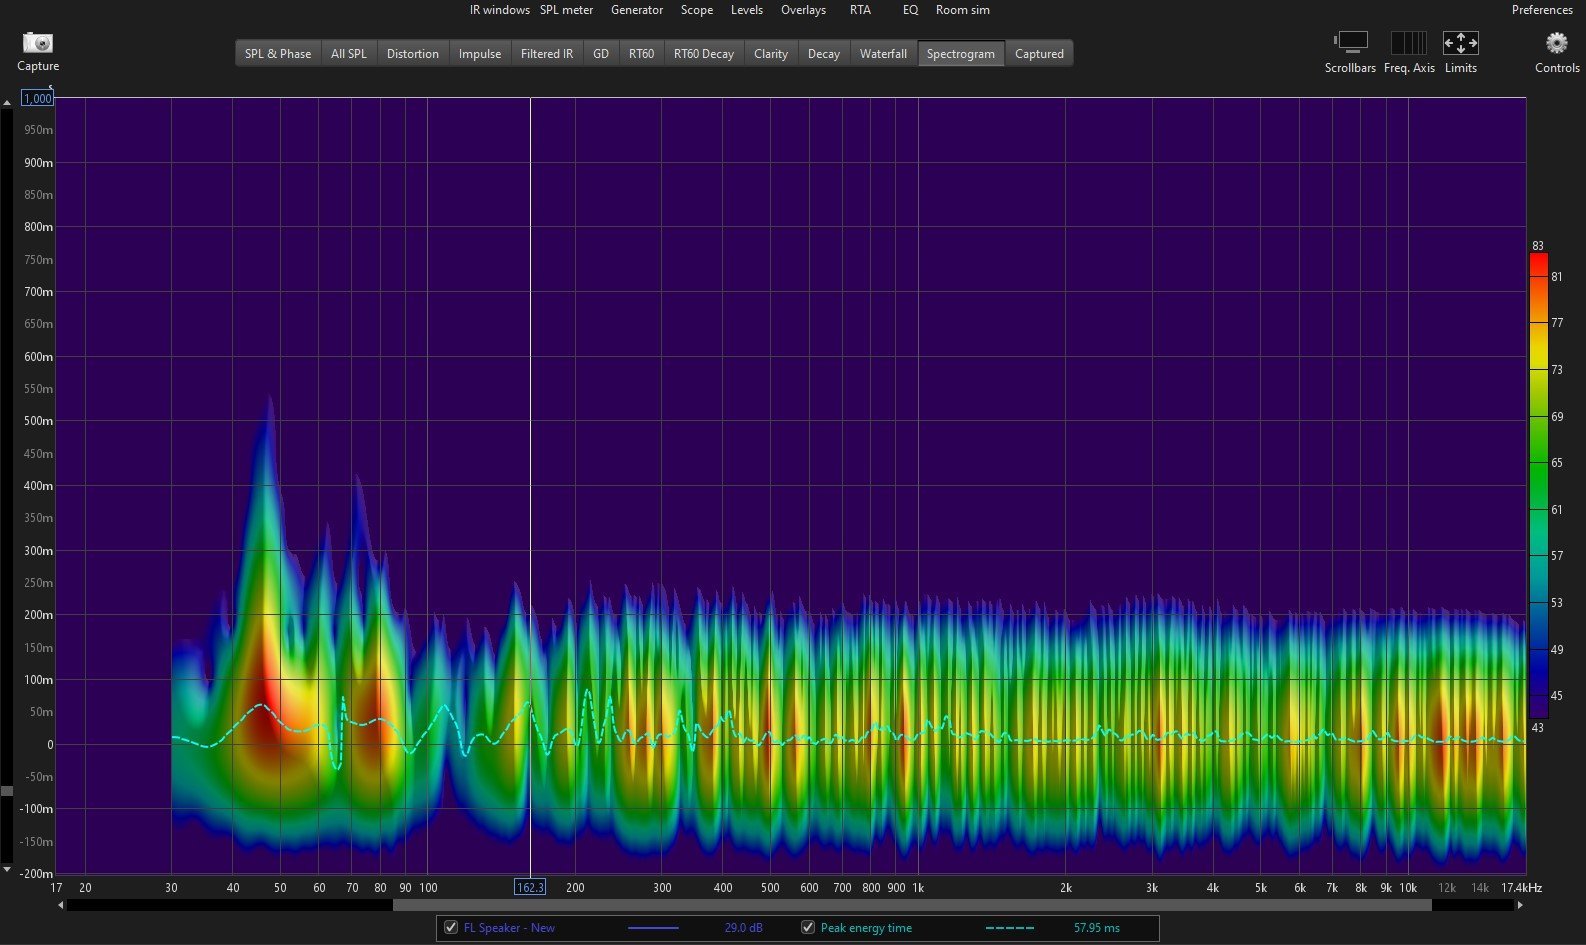Click the Peak energy time dashed line sample
Image resolution: width=1586 pixels, height=945 pixels.
[1010, 928]
